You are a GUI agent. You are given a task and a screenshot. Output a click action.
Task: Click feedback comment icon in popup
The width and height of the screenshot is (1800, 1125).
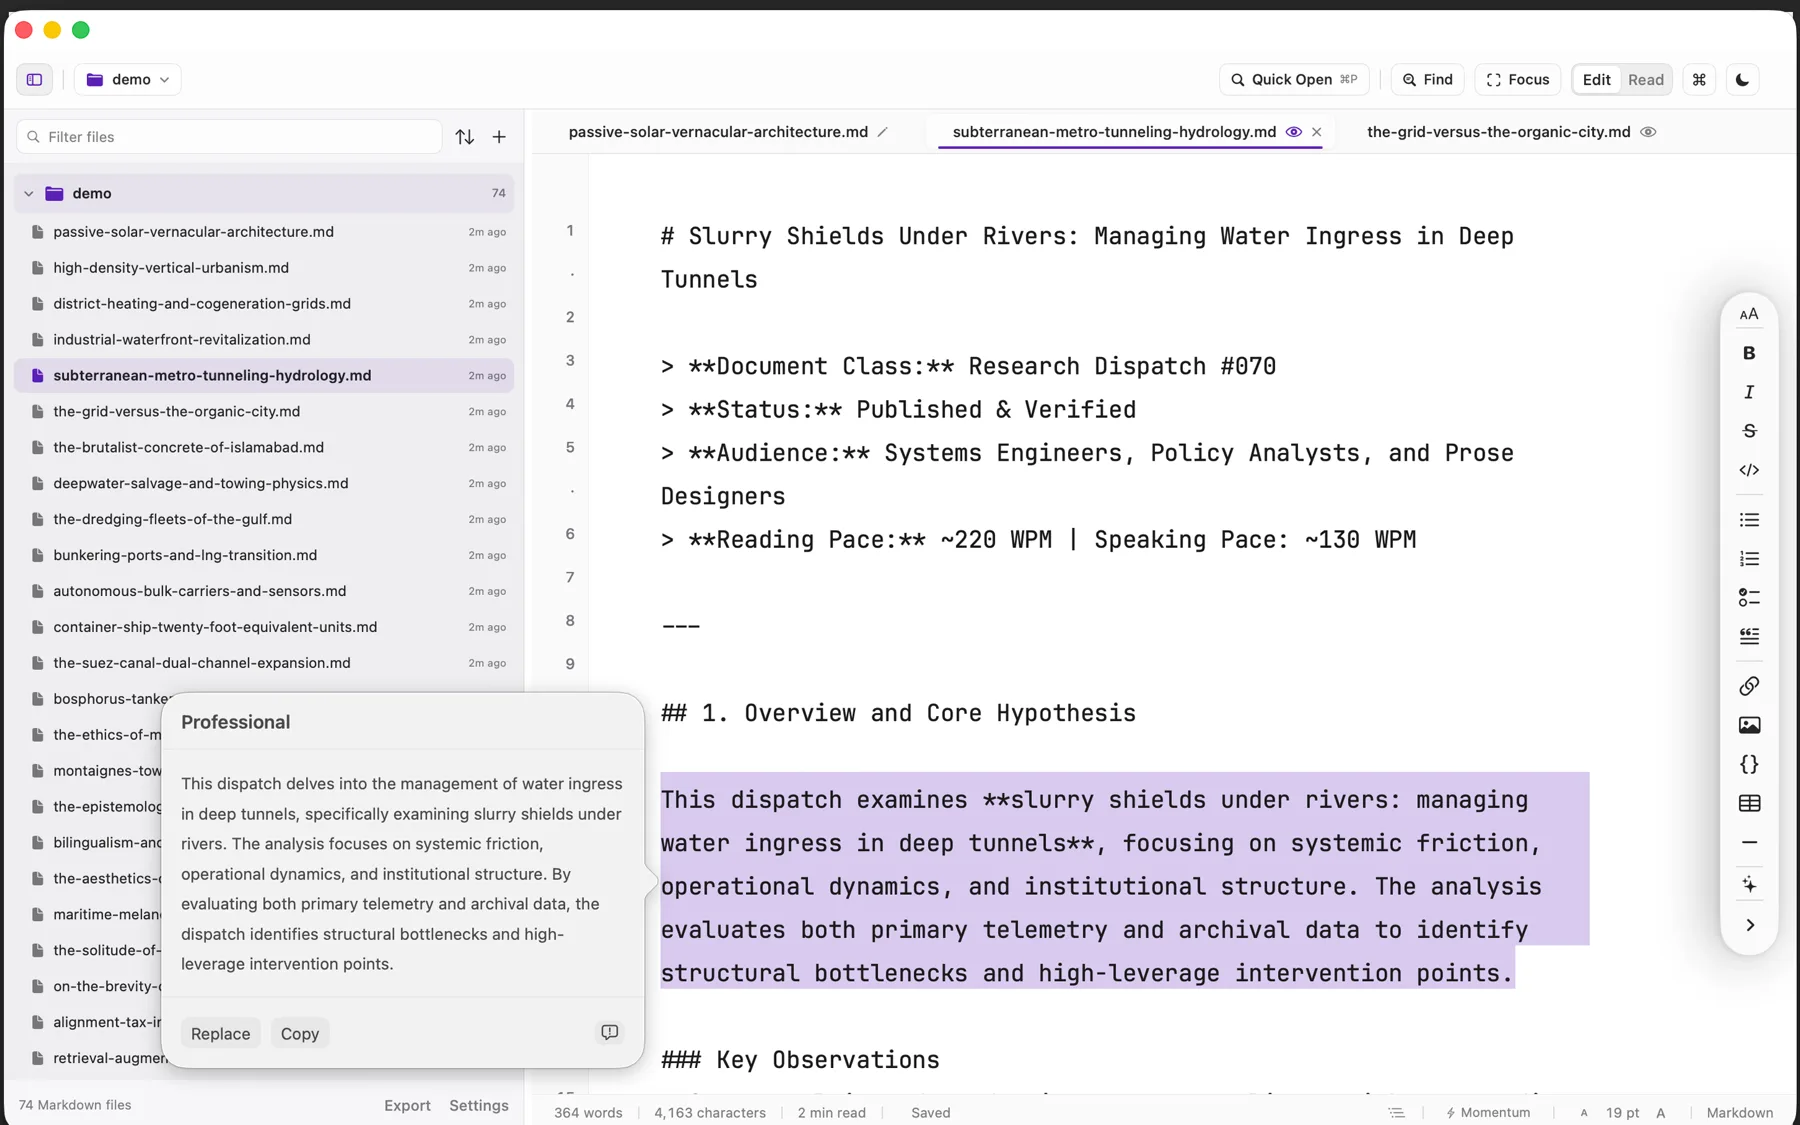(610, 1032)
